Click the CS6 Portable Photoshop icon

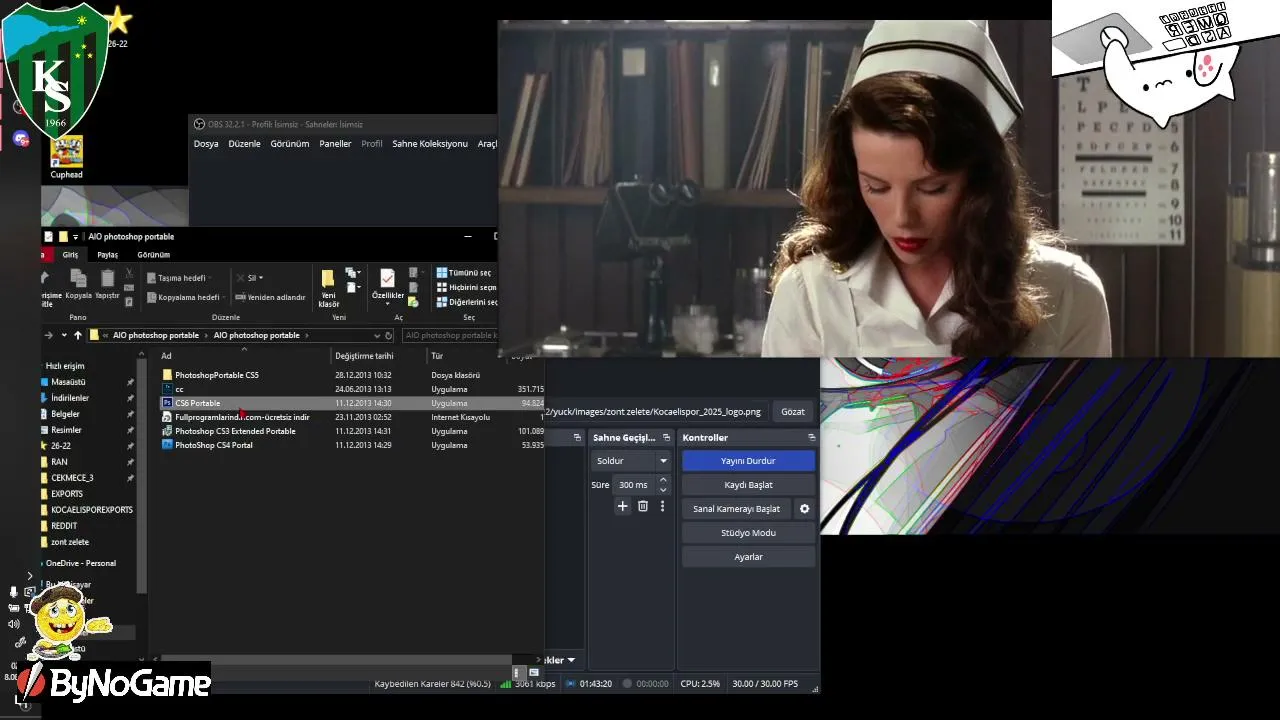click(x=167, y=403)
